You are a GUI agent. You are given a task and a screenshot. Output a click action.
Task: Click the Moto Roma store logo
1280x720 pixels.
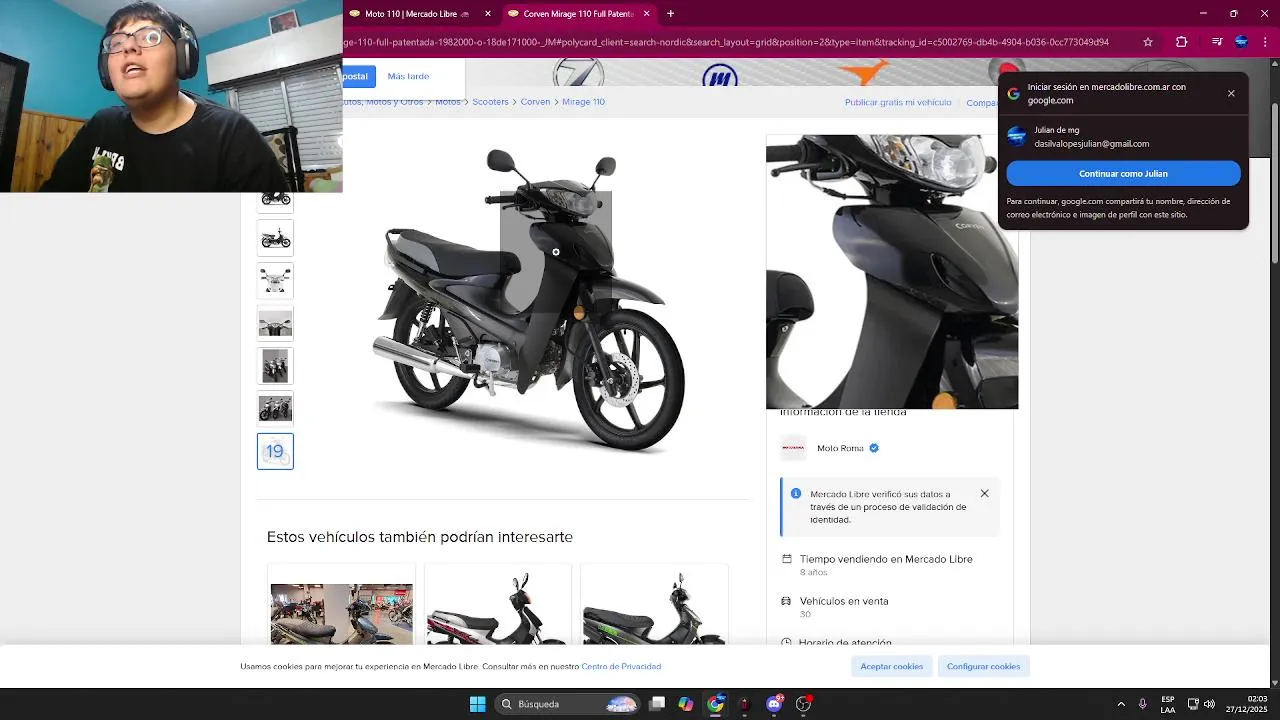793,448
